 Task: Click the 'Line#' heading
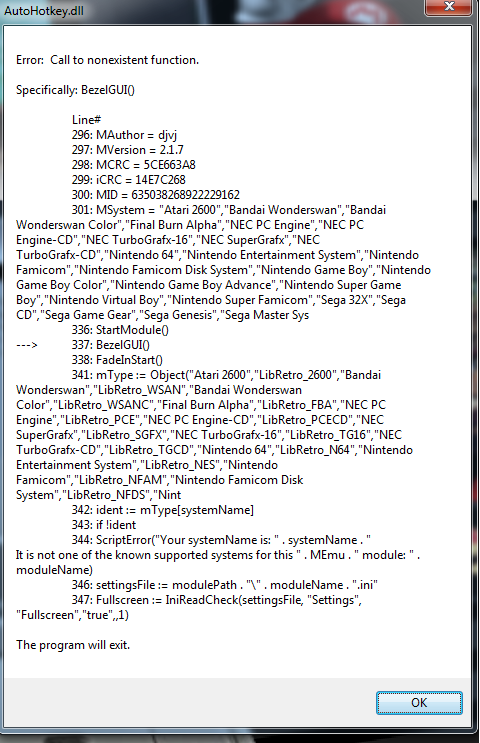86,120
